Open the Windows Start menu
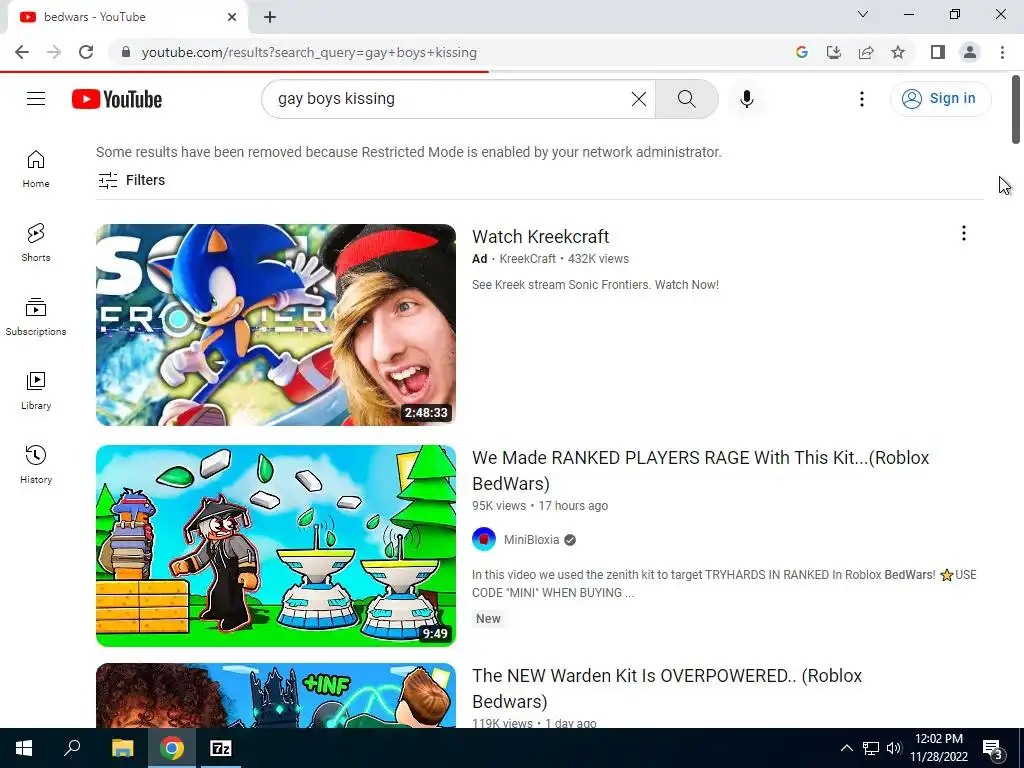 click(x=24, y=748)
